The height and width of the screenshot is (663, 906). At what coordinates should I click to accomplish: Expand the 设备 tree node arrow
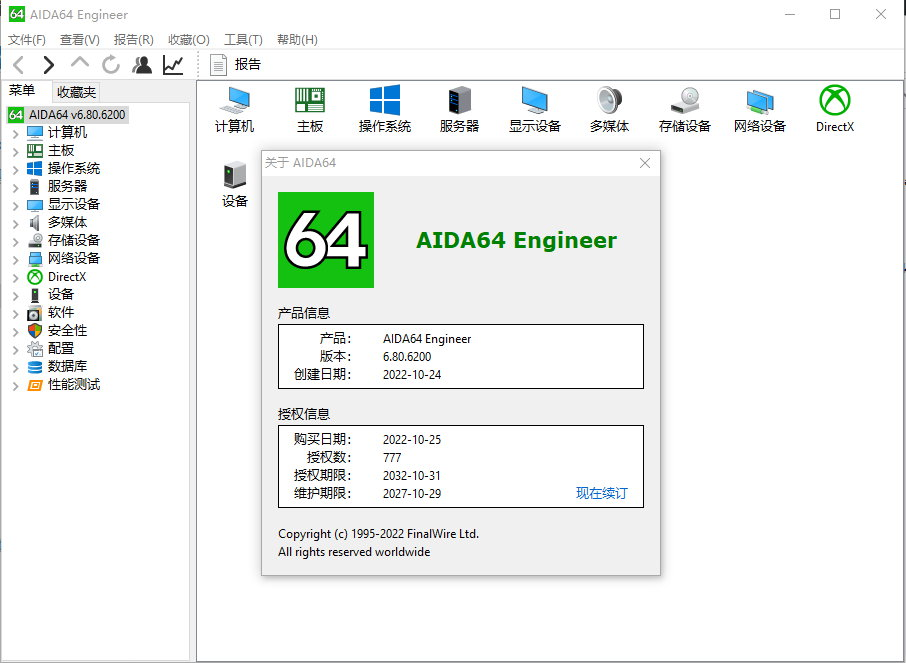click(x=16, y=296)
